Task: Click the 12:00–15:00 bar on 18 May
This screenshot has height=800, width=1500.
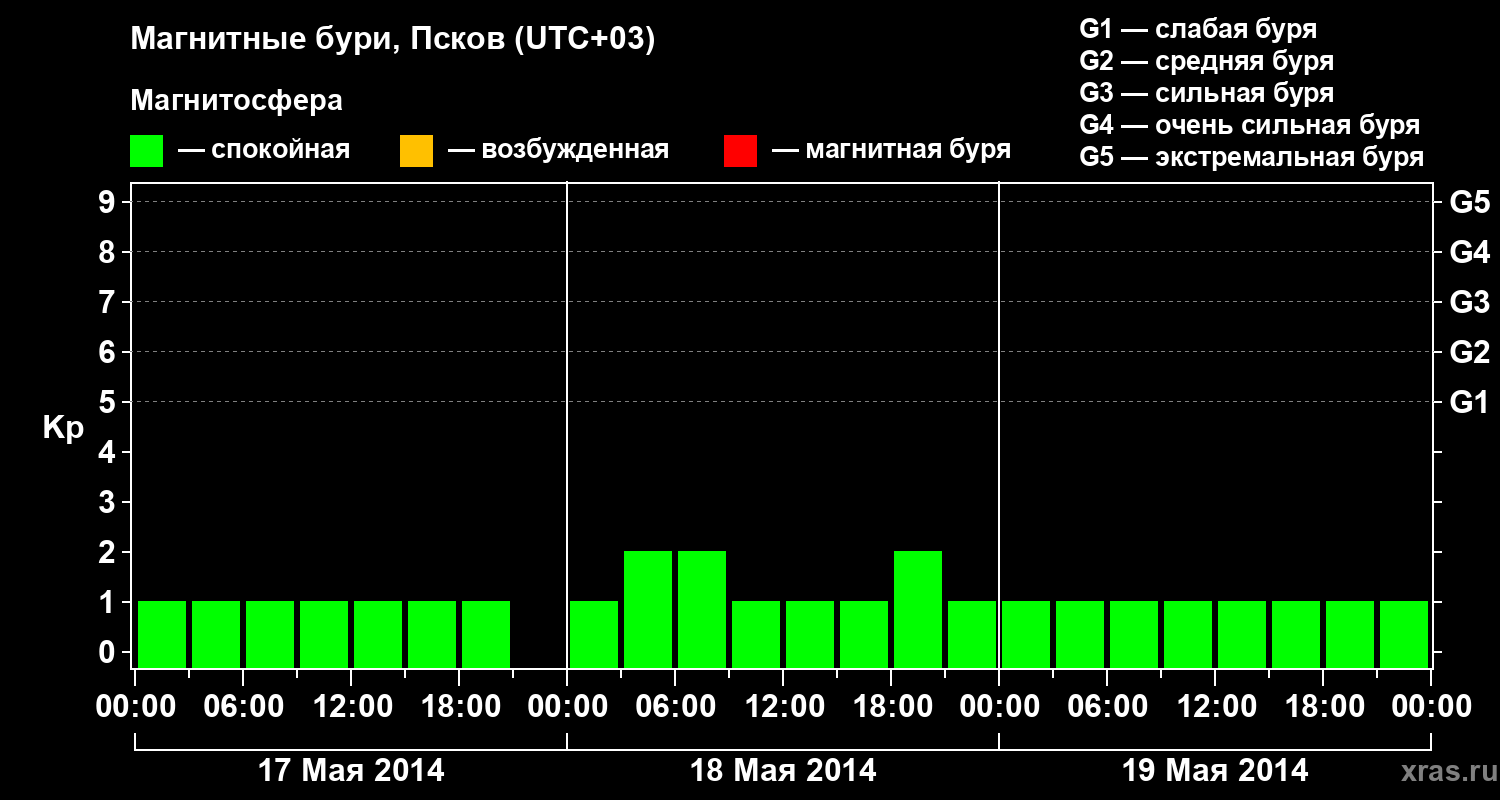Action: (810, 634)
